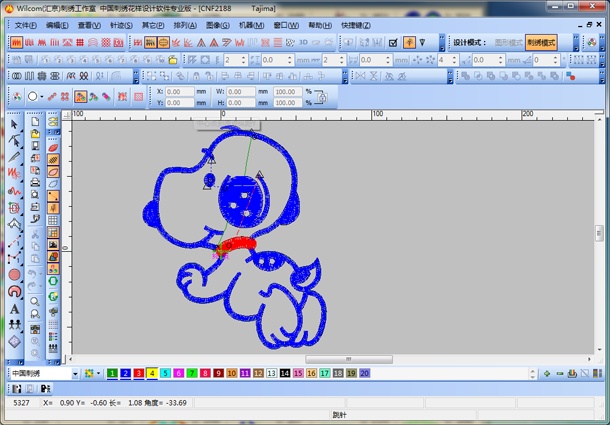
Task: Click the Save disk icon
Action: tap(35, 146)
